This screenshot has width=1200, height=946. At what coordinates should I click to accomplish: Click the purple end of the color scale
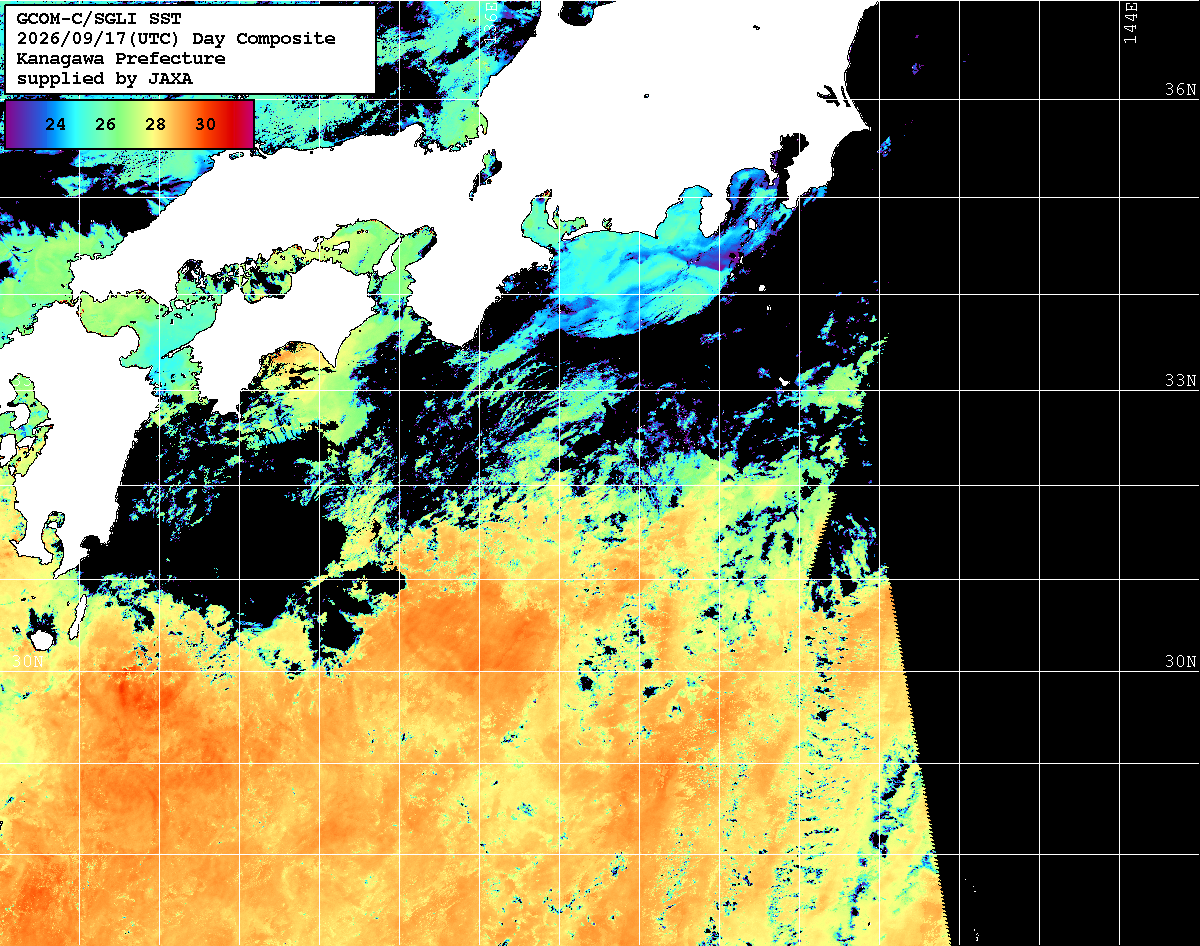coord(14,125)
